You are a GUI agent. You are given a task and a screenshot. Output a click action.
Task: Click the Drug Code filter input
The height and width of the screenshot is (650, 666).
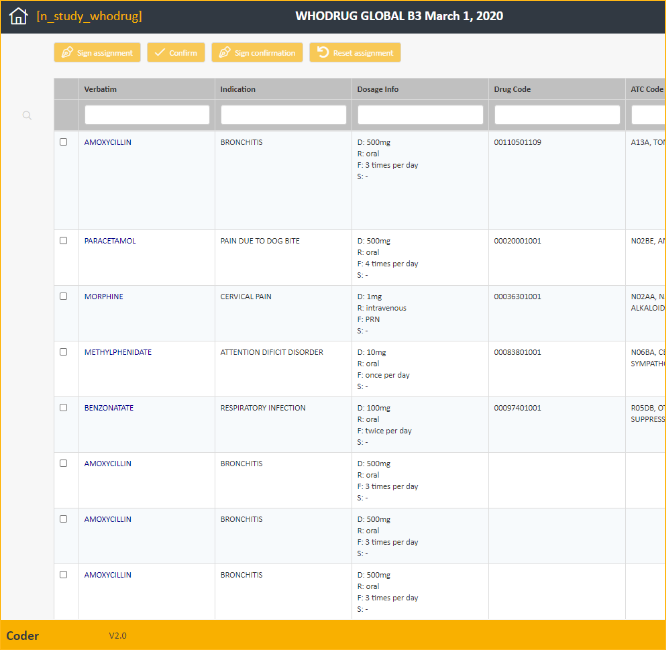tap(557, 115)
